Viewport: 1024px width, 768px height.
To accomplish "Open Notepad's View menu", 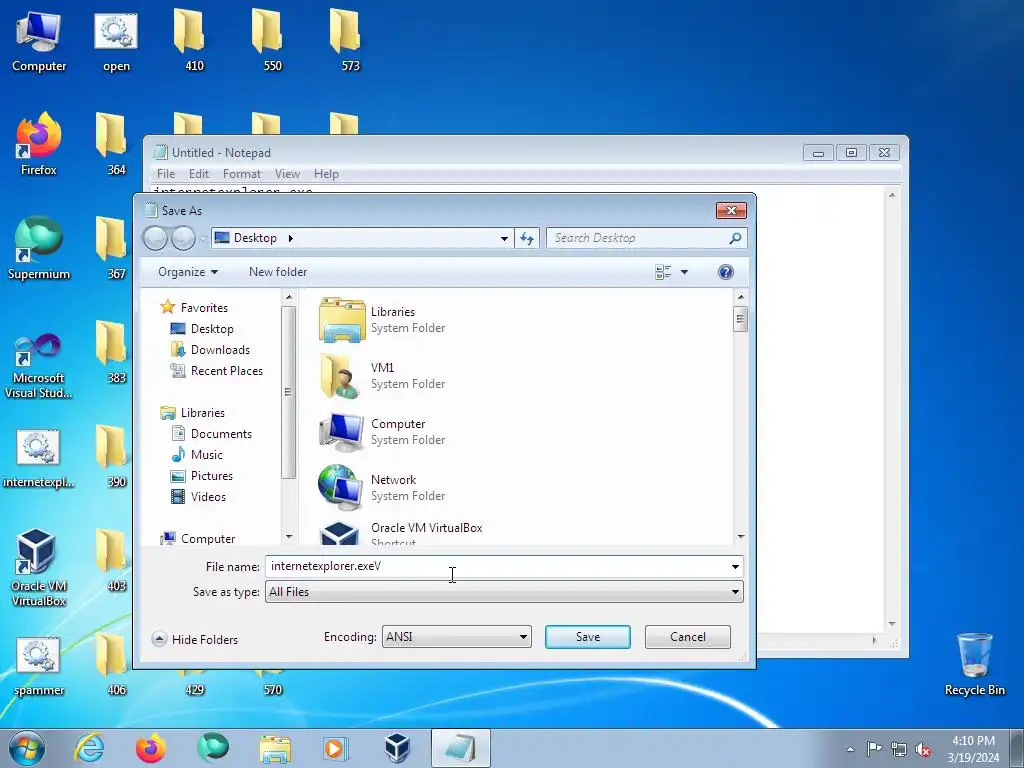I will 287,174.
